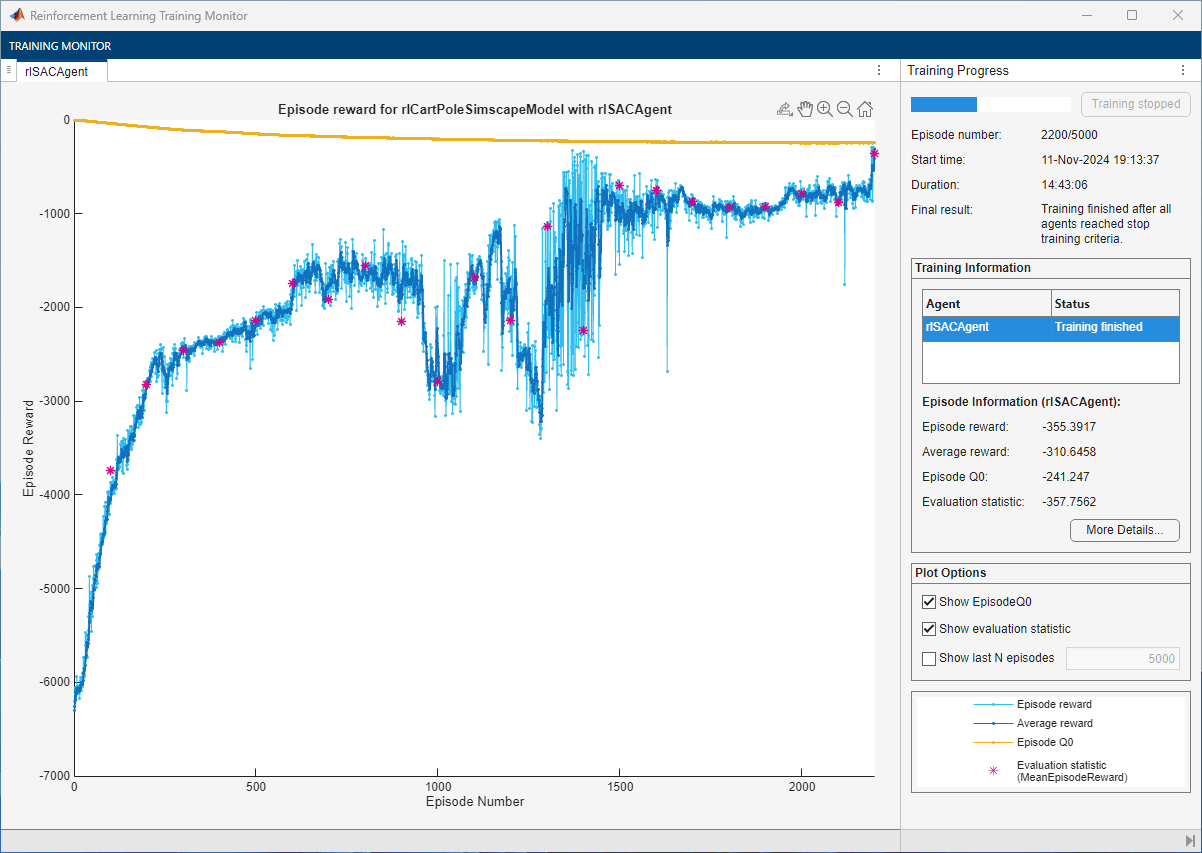Viewport: 1202px width, 853px height.
Task: Click the More Details button
Action: 1124,530
